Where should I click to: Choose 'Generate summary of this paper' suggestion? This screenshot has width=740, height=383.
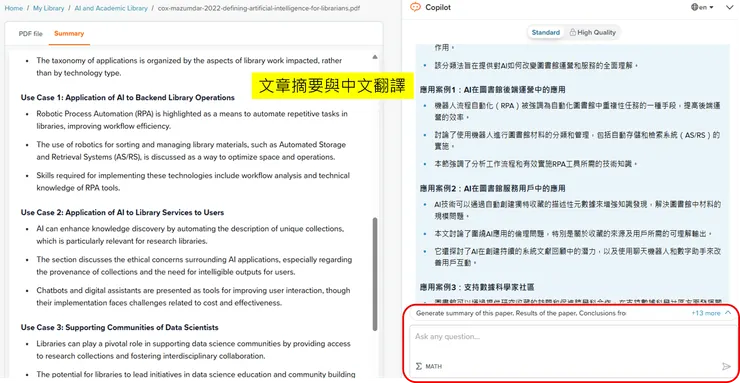click(465, 313)
